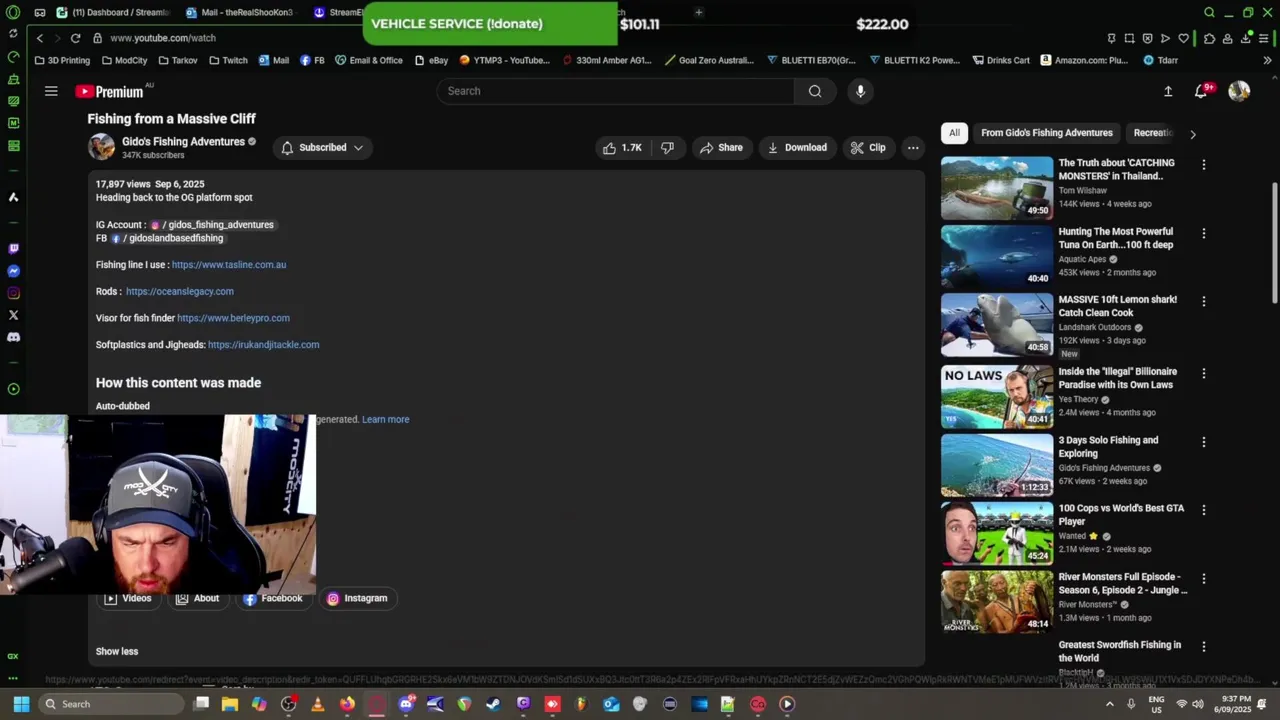Open Twitch in browser sidebar
This screenshot has height=720, width=1280.
coord(13,249)
